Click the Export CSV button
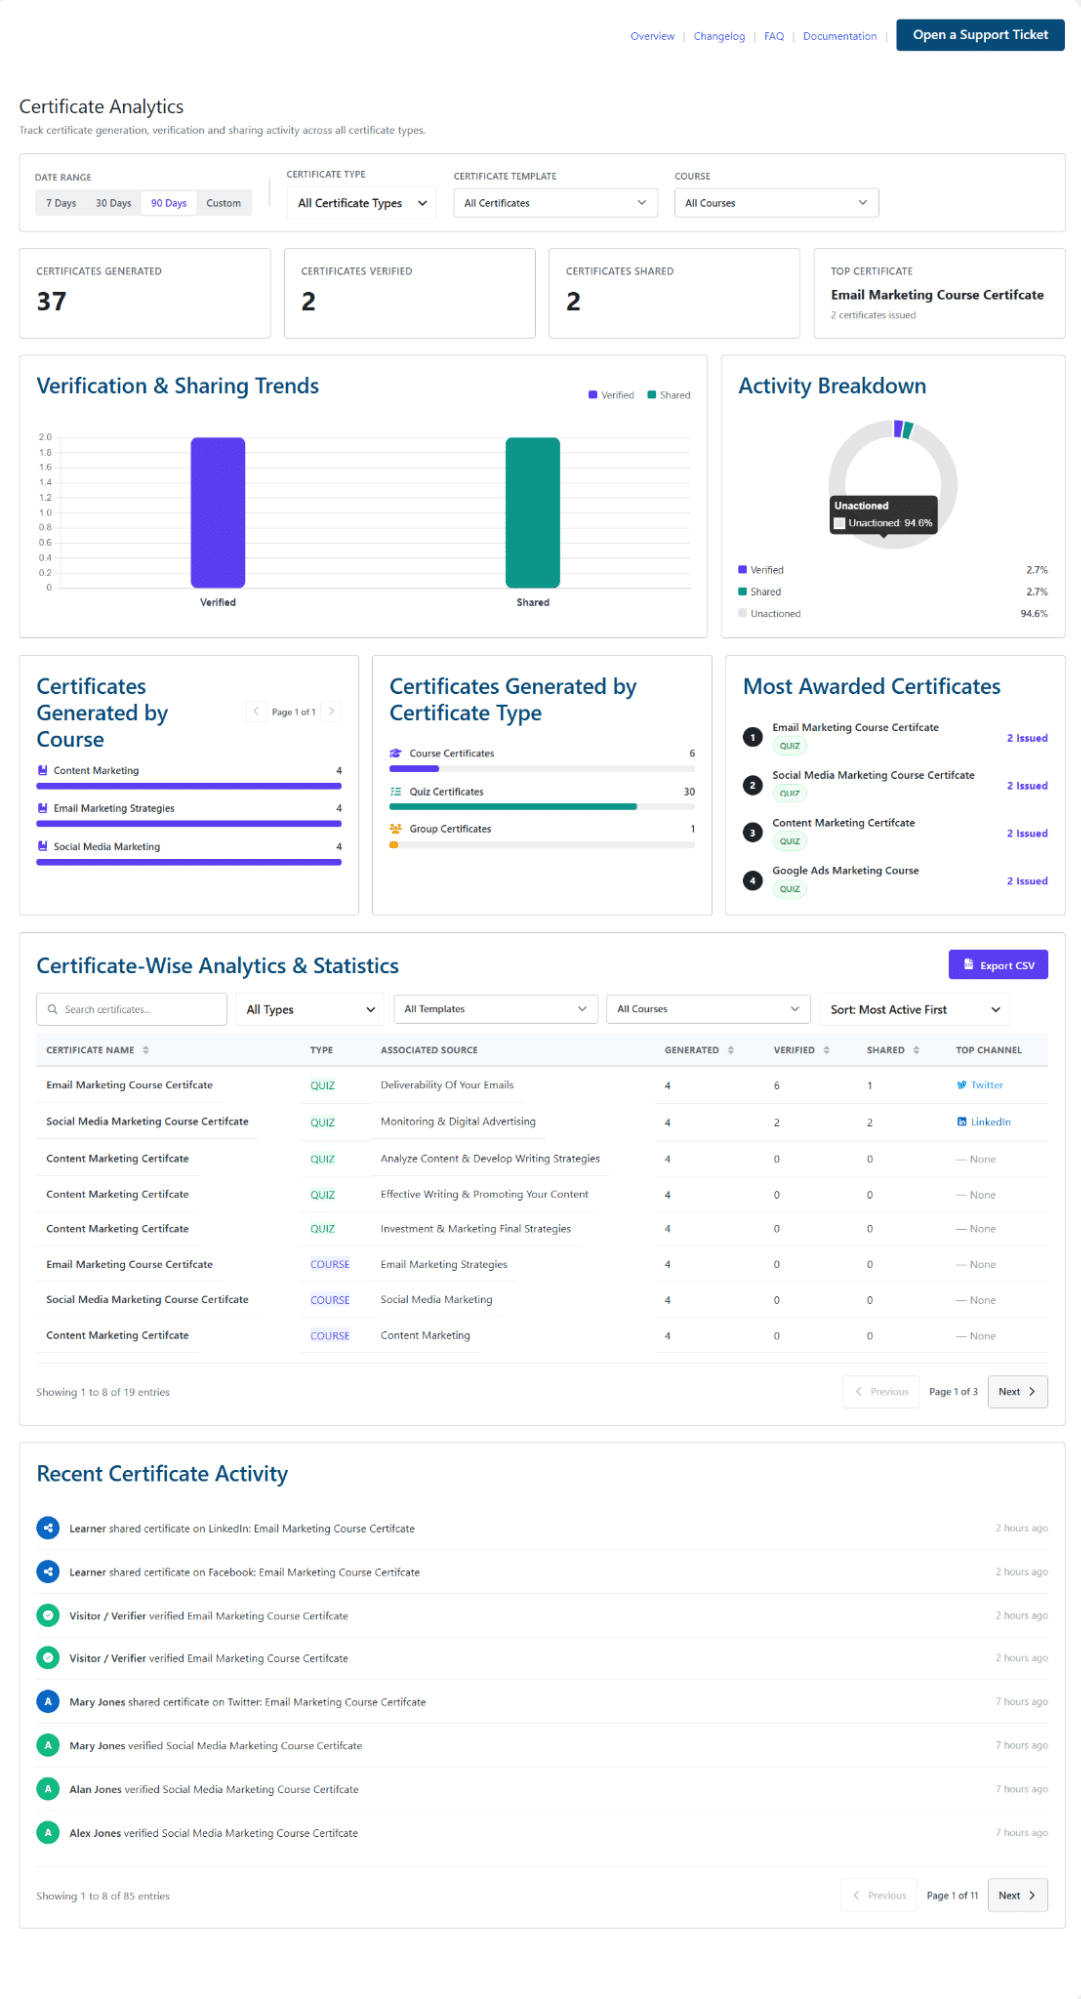This screenshot has height=1999, width=1081. (x=998, y=965)
